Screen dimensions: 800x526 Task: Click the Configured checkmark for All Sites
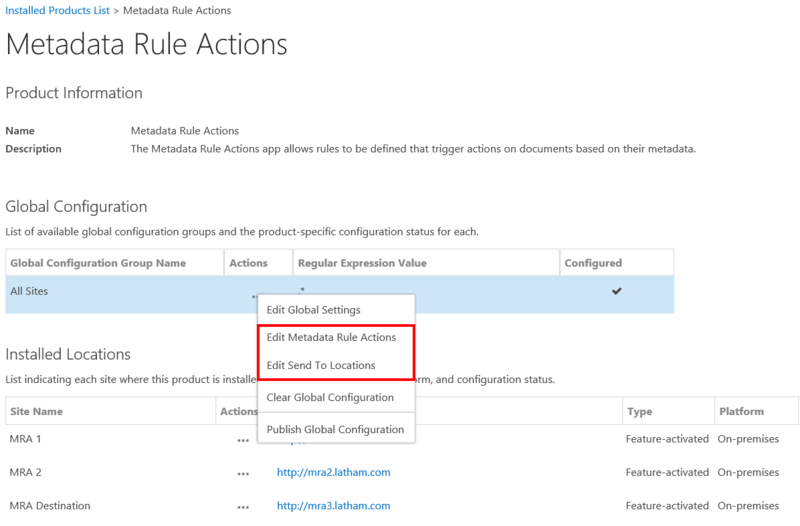click(x=616, y=291)
